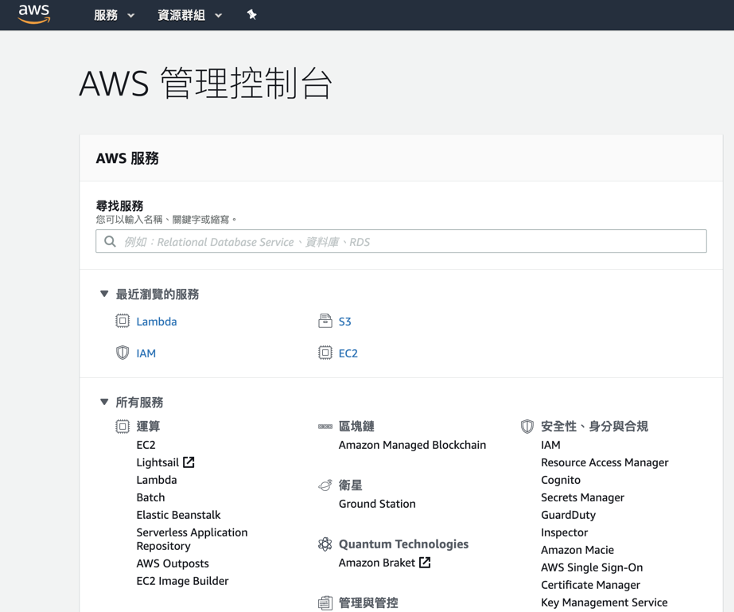
Task: Open AWS Single Sign-On
Action: click(x=592, y=568)
